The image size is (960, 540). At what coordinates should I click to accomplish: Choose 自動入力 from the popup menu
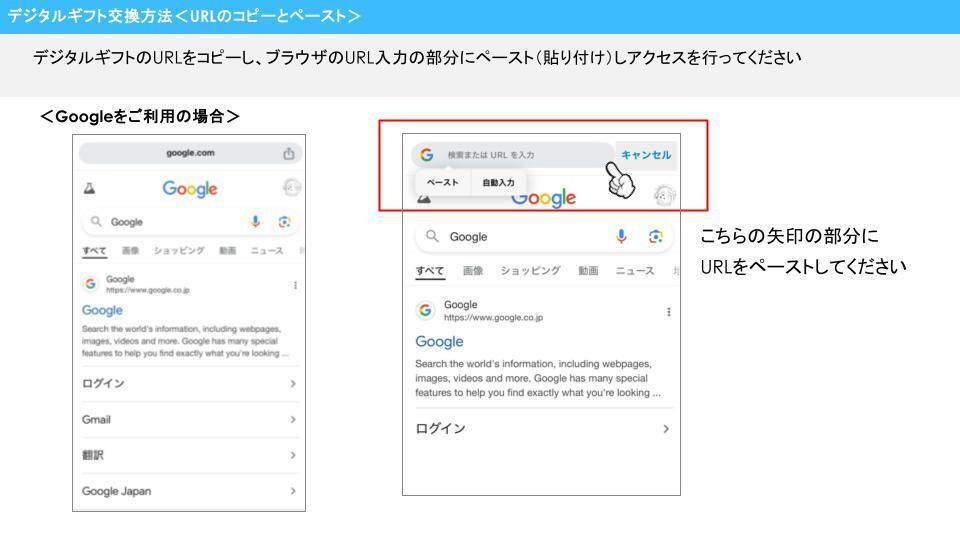(x=498, y=182)
